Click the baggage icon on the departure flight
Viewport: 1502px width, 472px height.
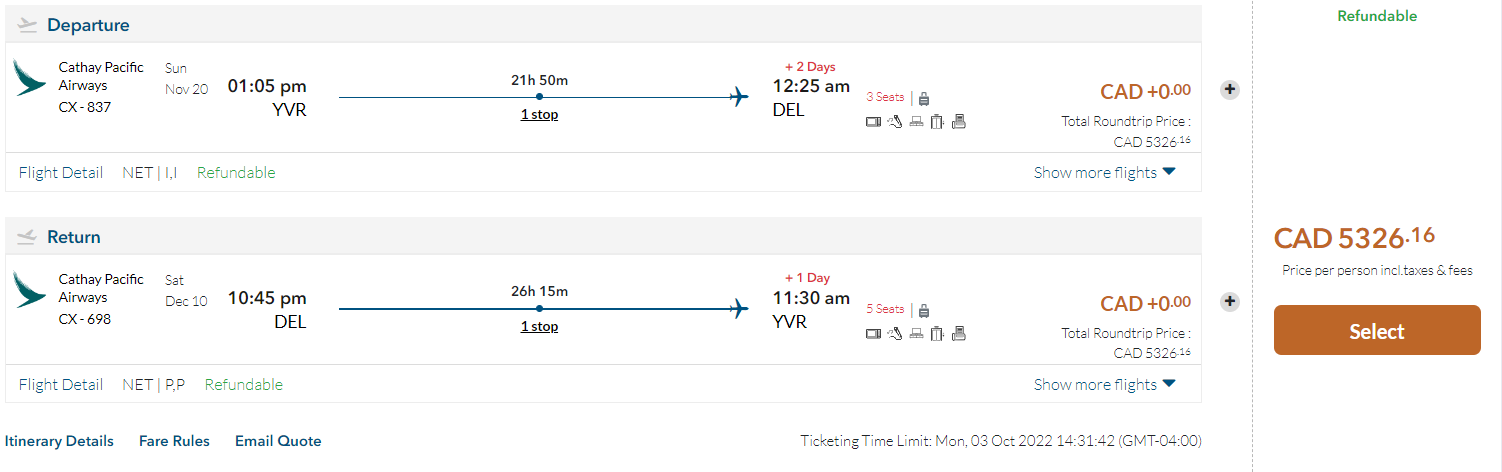click(923, 98)
